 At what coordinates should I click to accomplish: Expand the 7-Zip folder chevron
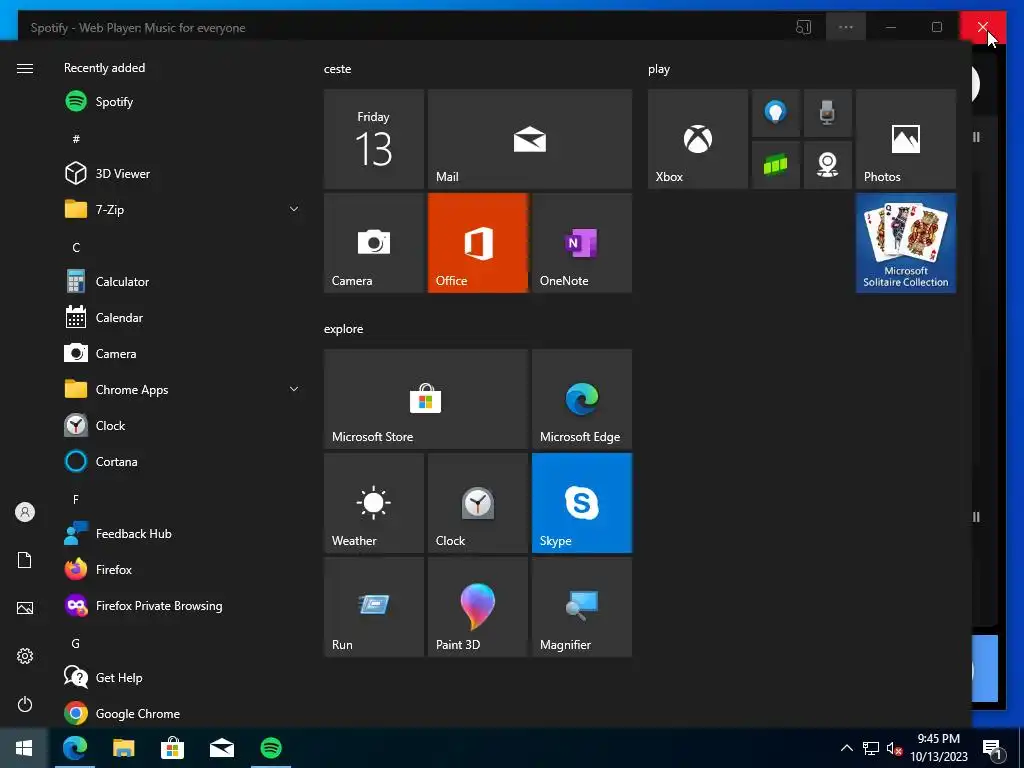point(294,210)
